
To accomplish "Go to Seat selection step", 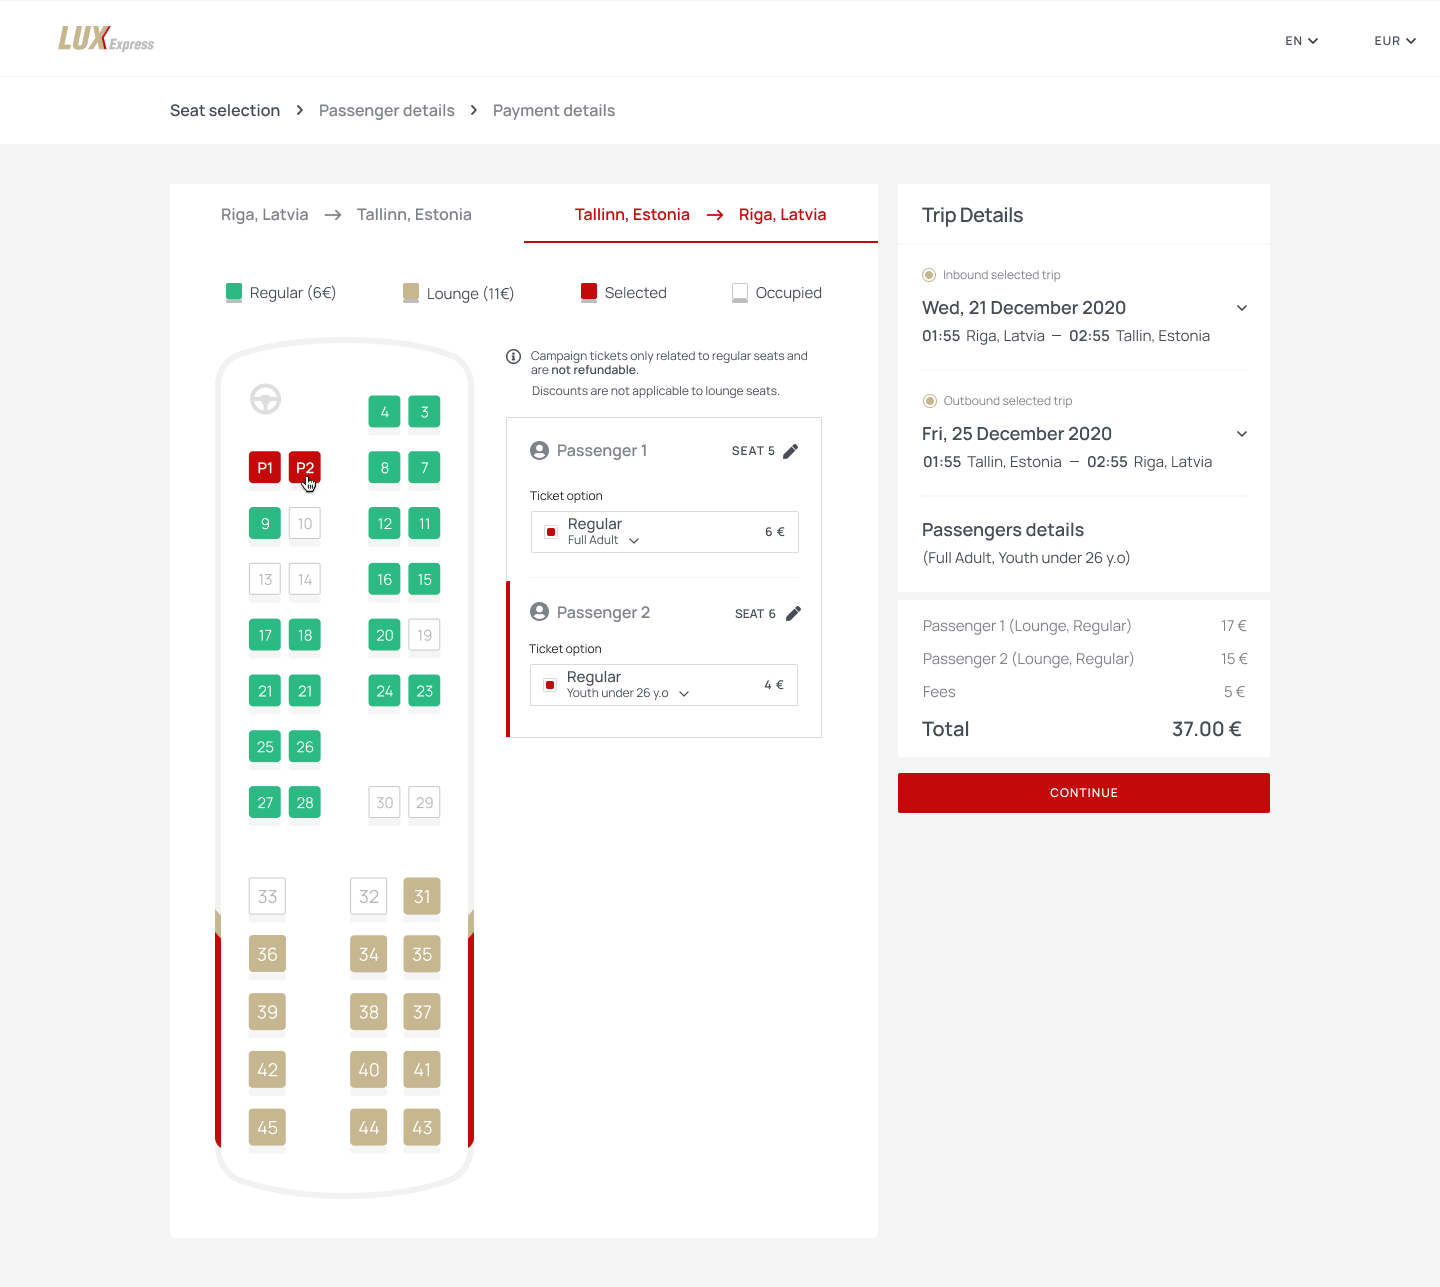I will click(x=225, y=110).
